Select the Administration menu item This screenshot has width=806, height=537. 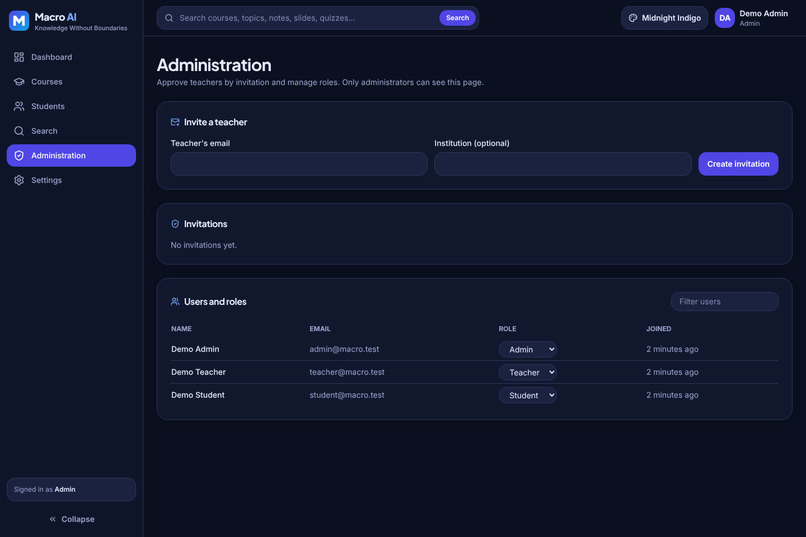pos(71,156)
